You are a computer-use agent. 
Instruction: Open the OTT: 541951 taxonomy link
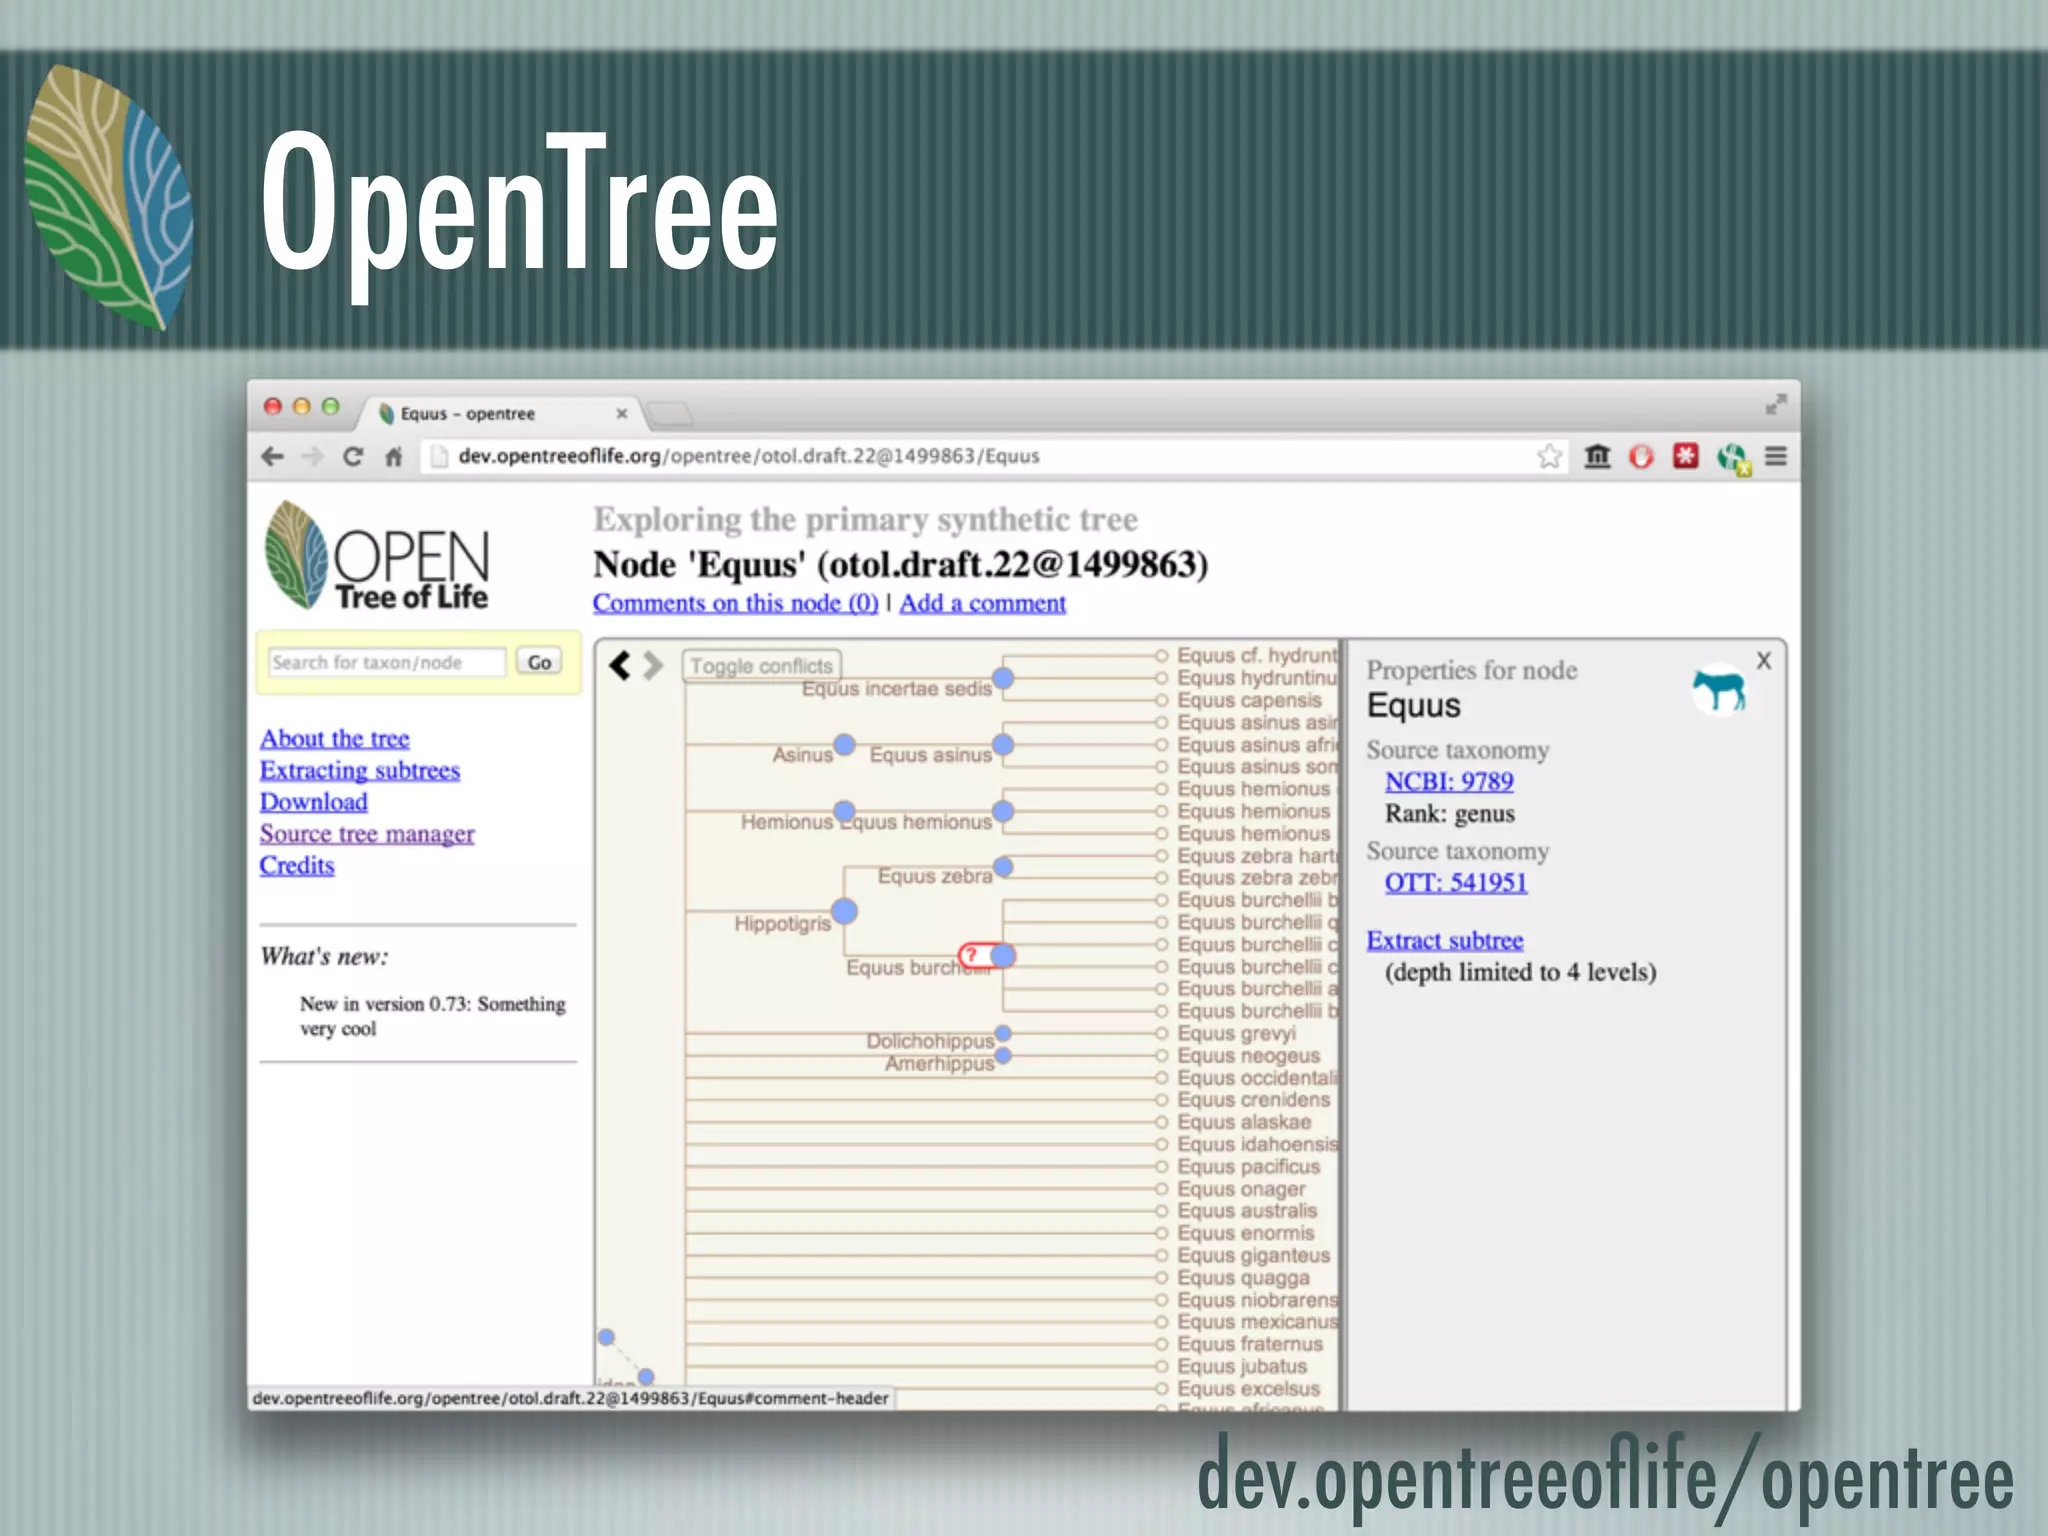coord(1456,882)
